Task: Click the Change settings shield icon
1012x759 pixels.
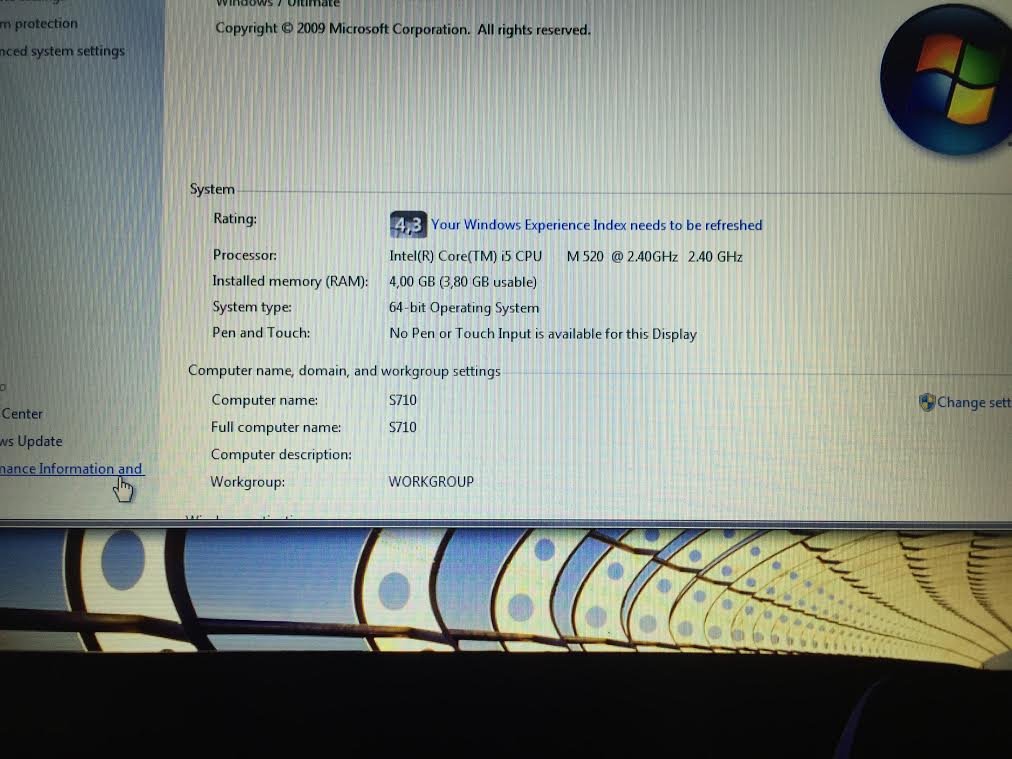Action: click(927, 402)
